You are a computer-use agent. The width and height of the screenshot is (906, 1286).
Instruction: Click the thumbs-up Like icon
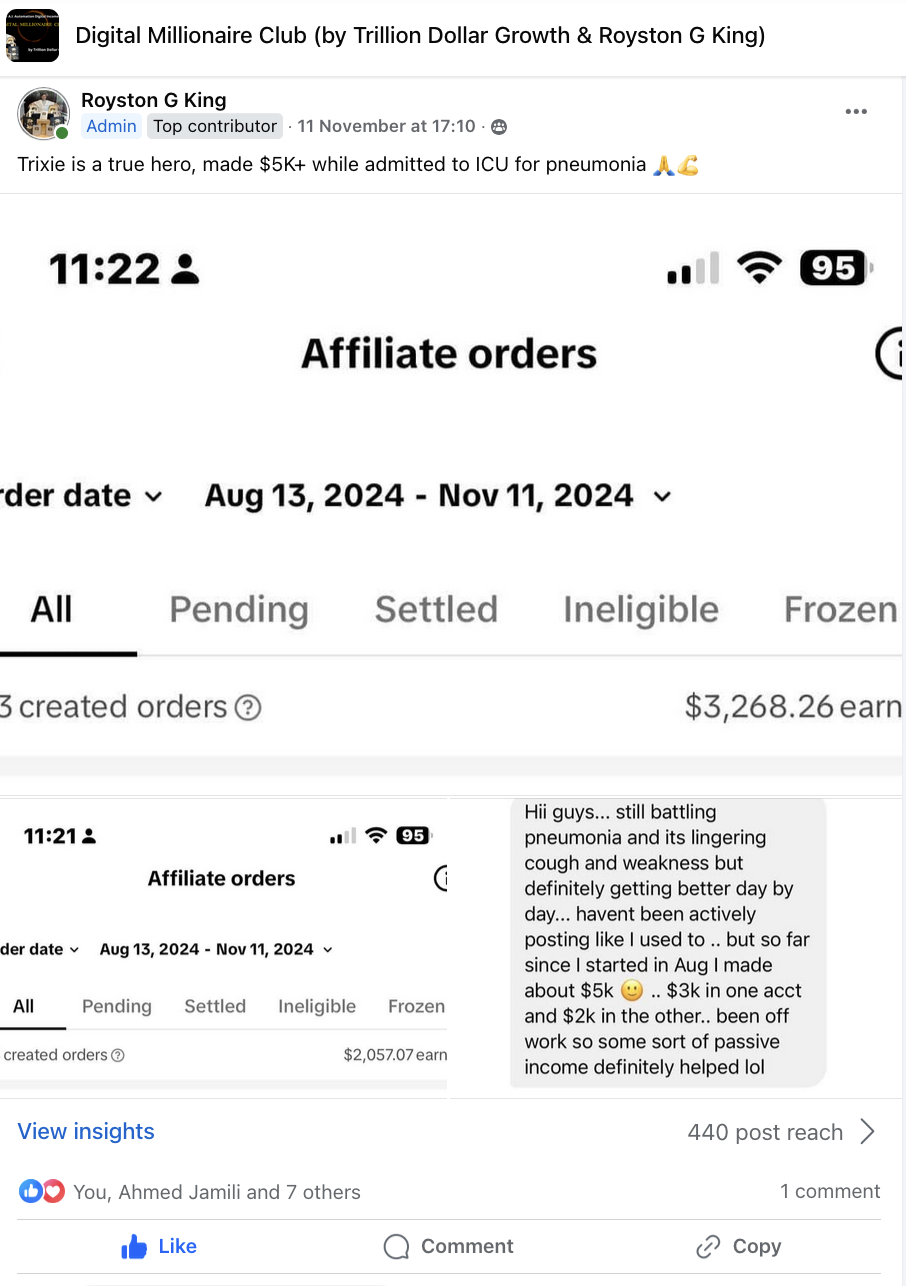tap(134, 1247)
